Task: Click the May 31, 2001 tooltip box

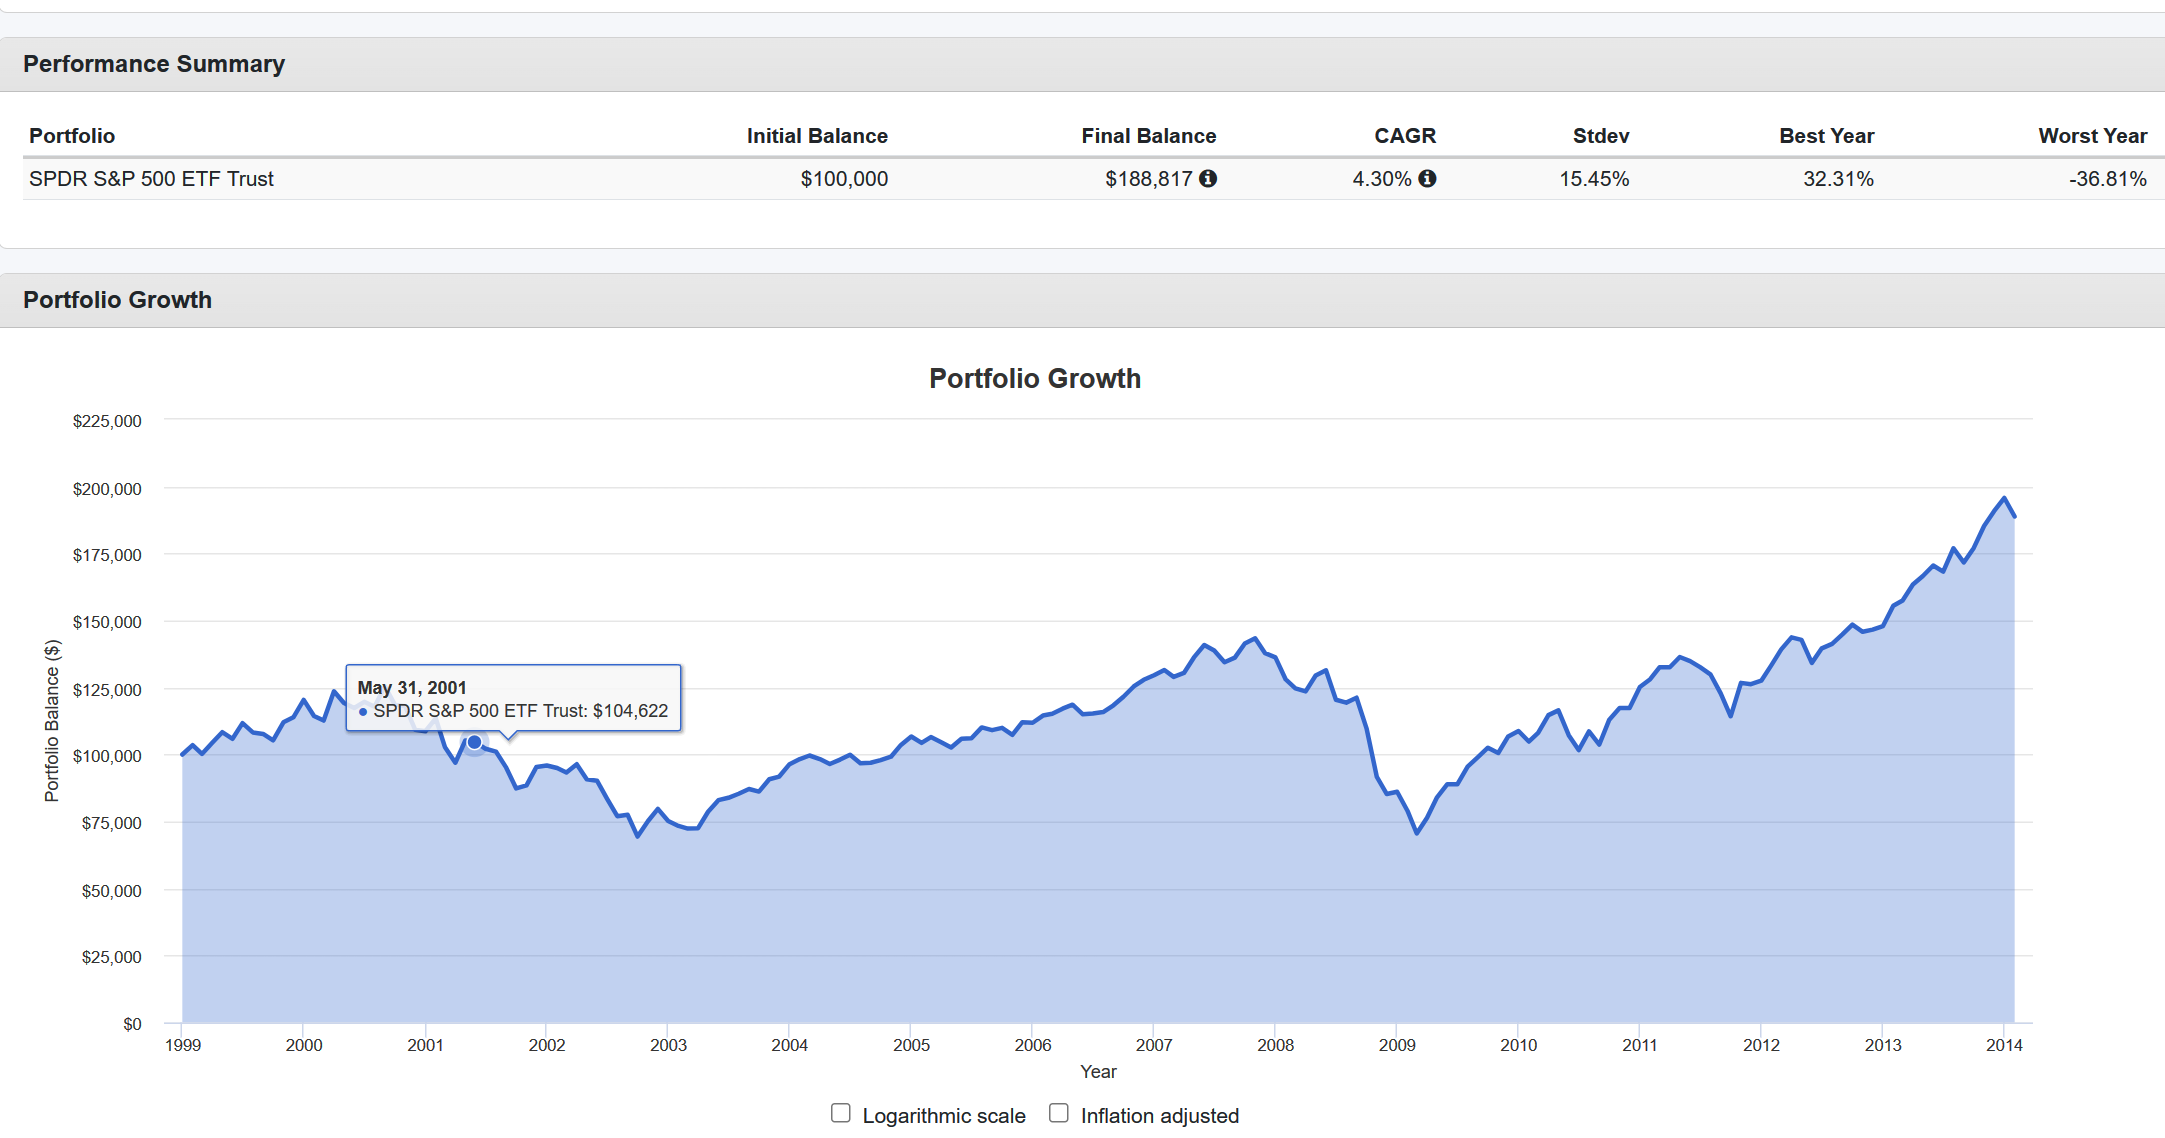Action: coord(513,699)
